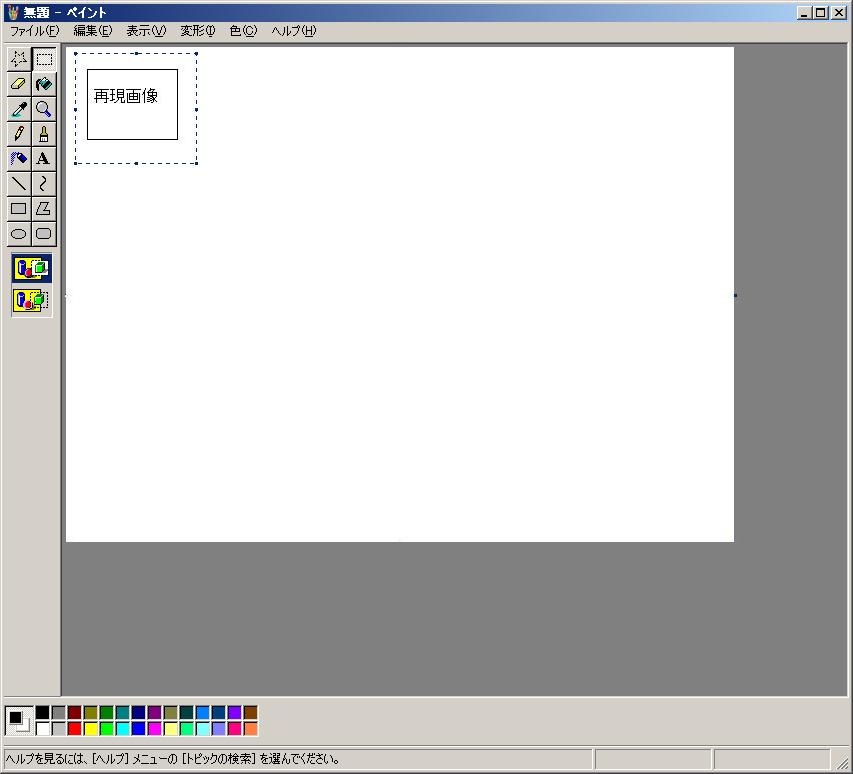Select the dark red swatch
The width and height of the screenshot is (853, 774).
click(75, 713)
